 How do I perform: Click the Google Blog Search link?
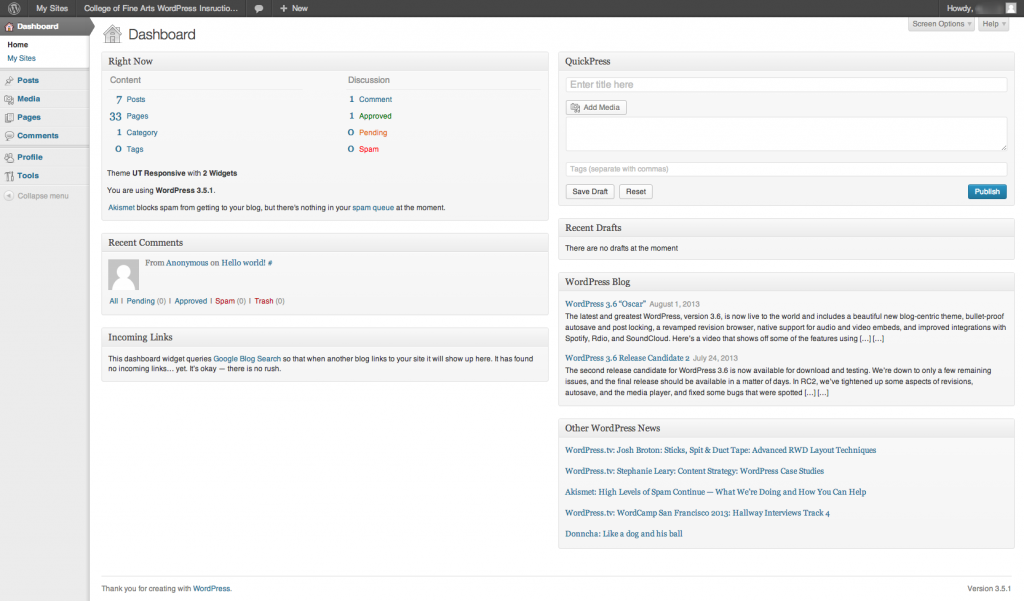click(247, 359)
